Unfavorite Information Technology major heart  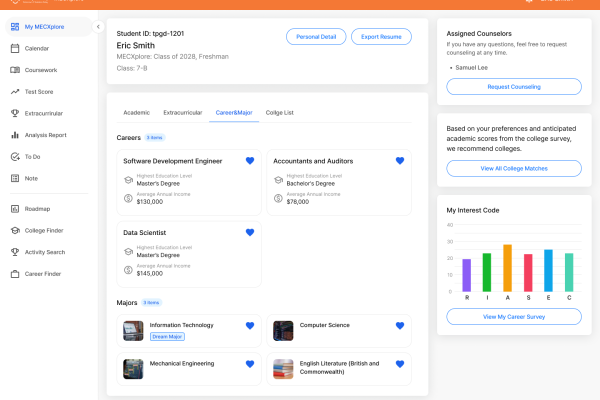pyautogui.click(x=250, y=325)
